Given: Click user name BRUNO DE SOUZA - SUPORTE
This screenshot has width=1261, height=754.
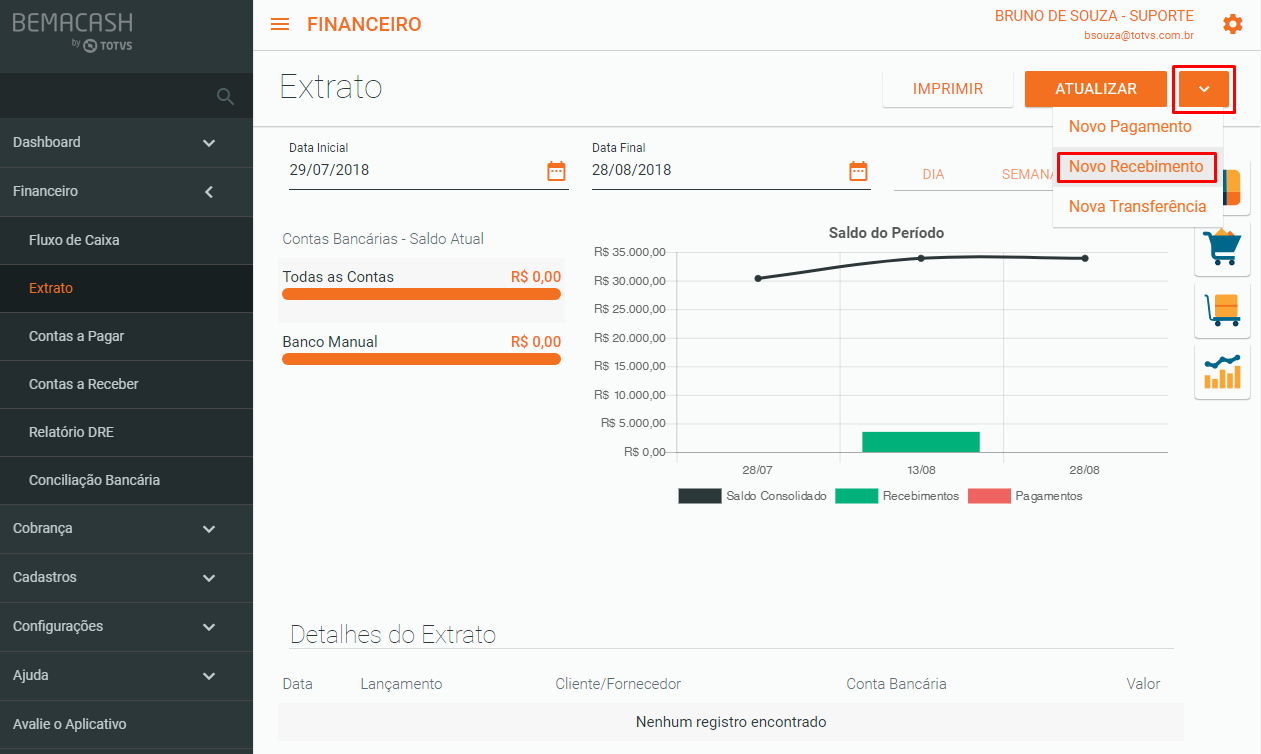Looking at the screenshot, I should pyautogui.click(x=1094, y=16).
